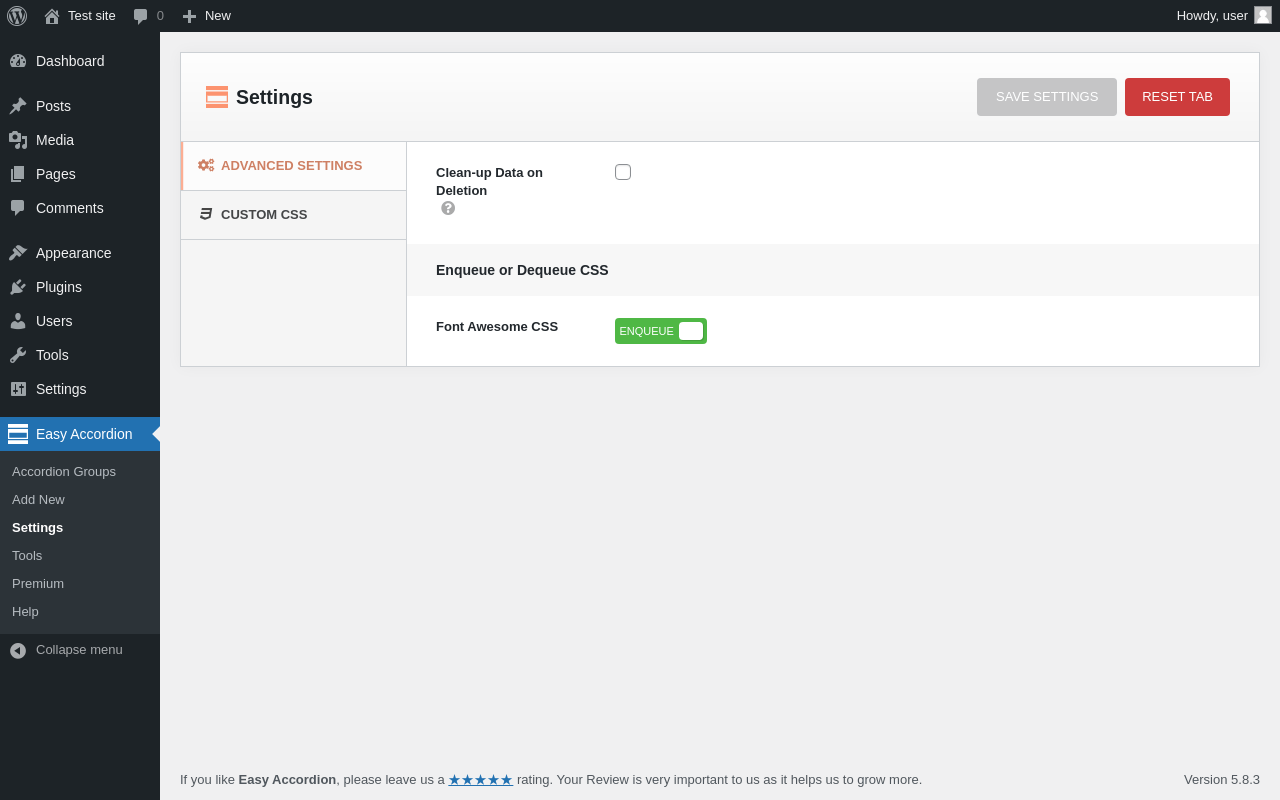The width and height of the screenshot is (1280, 800).
Task: Click the Dashboard gauge icon
Action: click(x=18, y=61)
